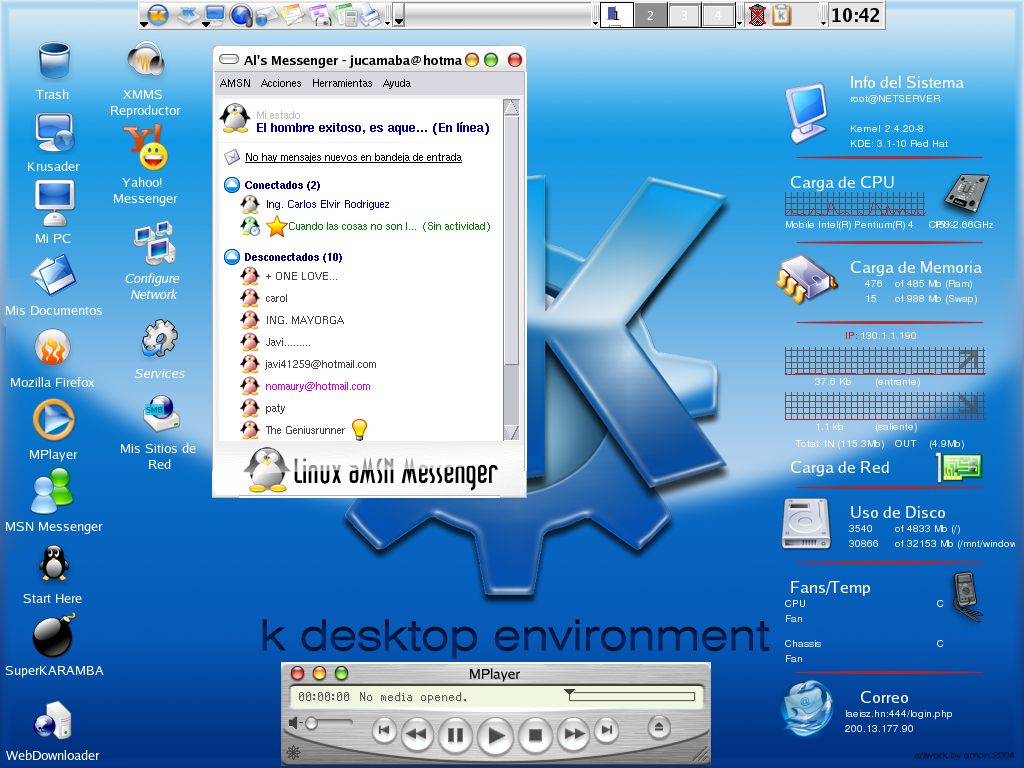Open the Configure Network desktop icon
This screenshot has height=768, width=1024.
click(153, 242)
